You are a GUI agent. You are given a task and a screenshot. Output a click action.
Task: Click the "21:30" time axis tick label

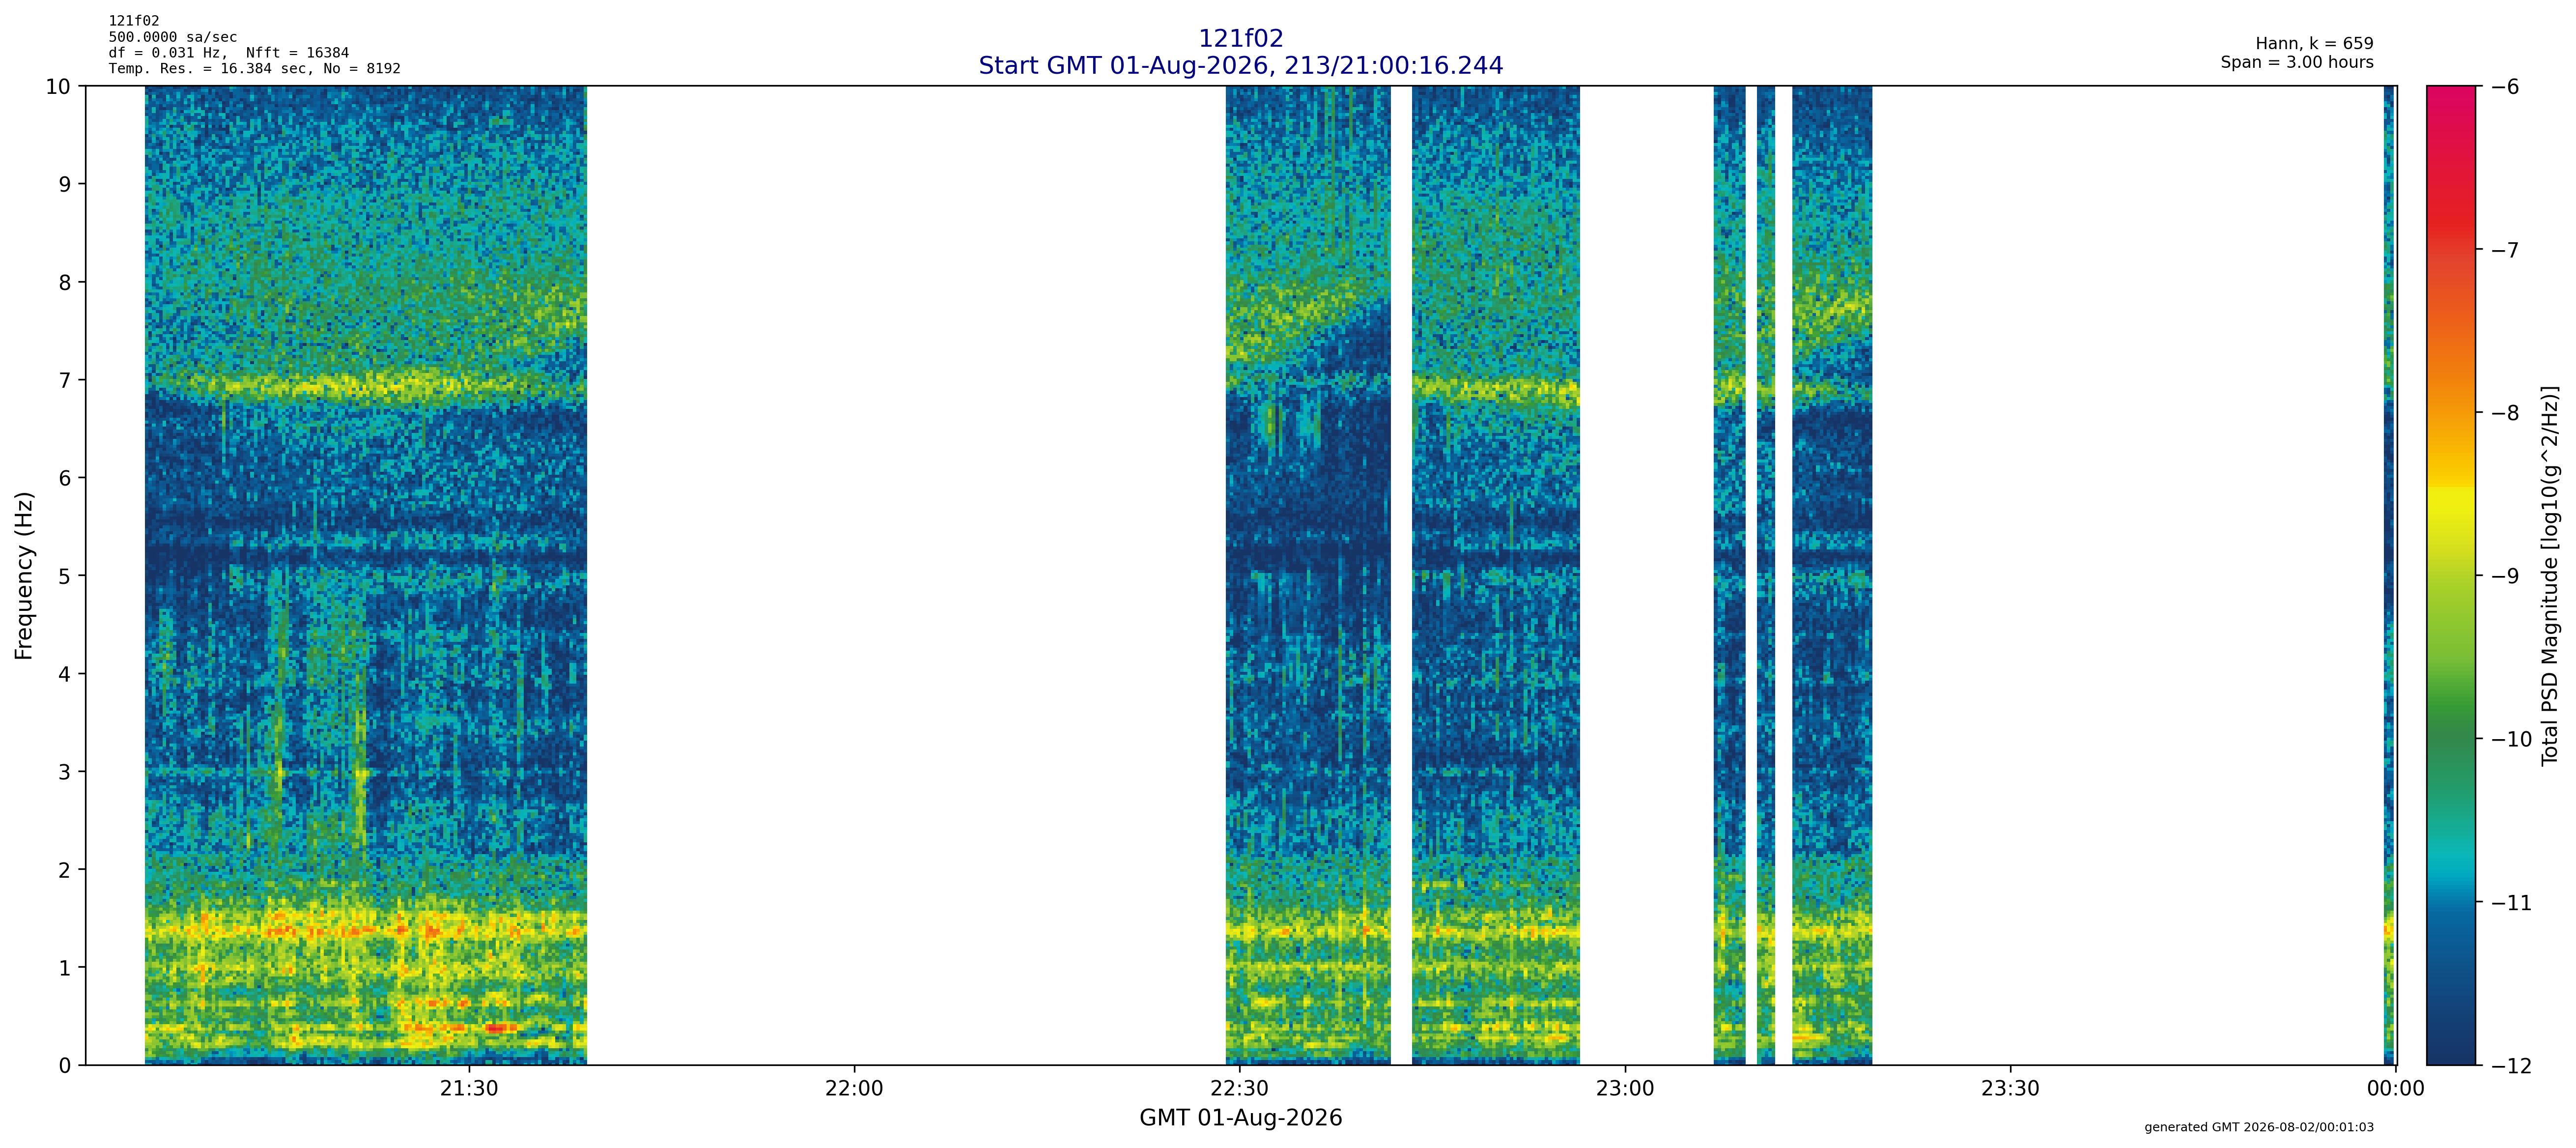[x=469, y=1089]
